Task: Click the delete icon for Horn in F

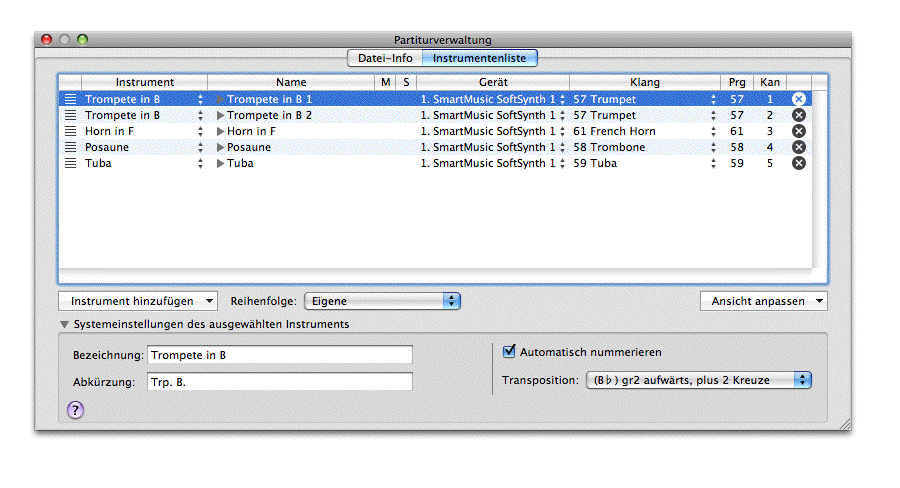Action: [798, 131]
